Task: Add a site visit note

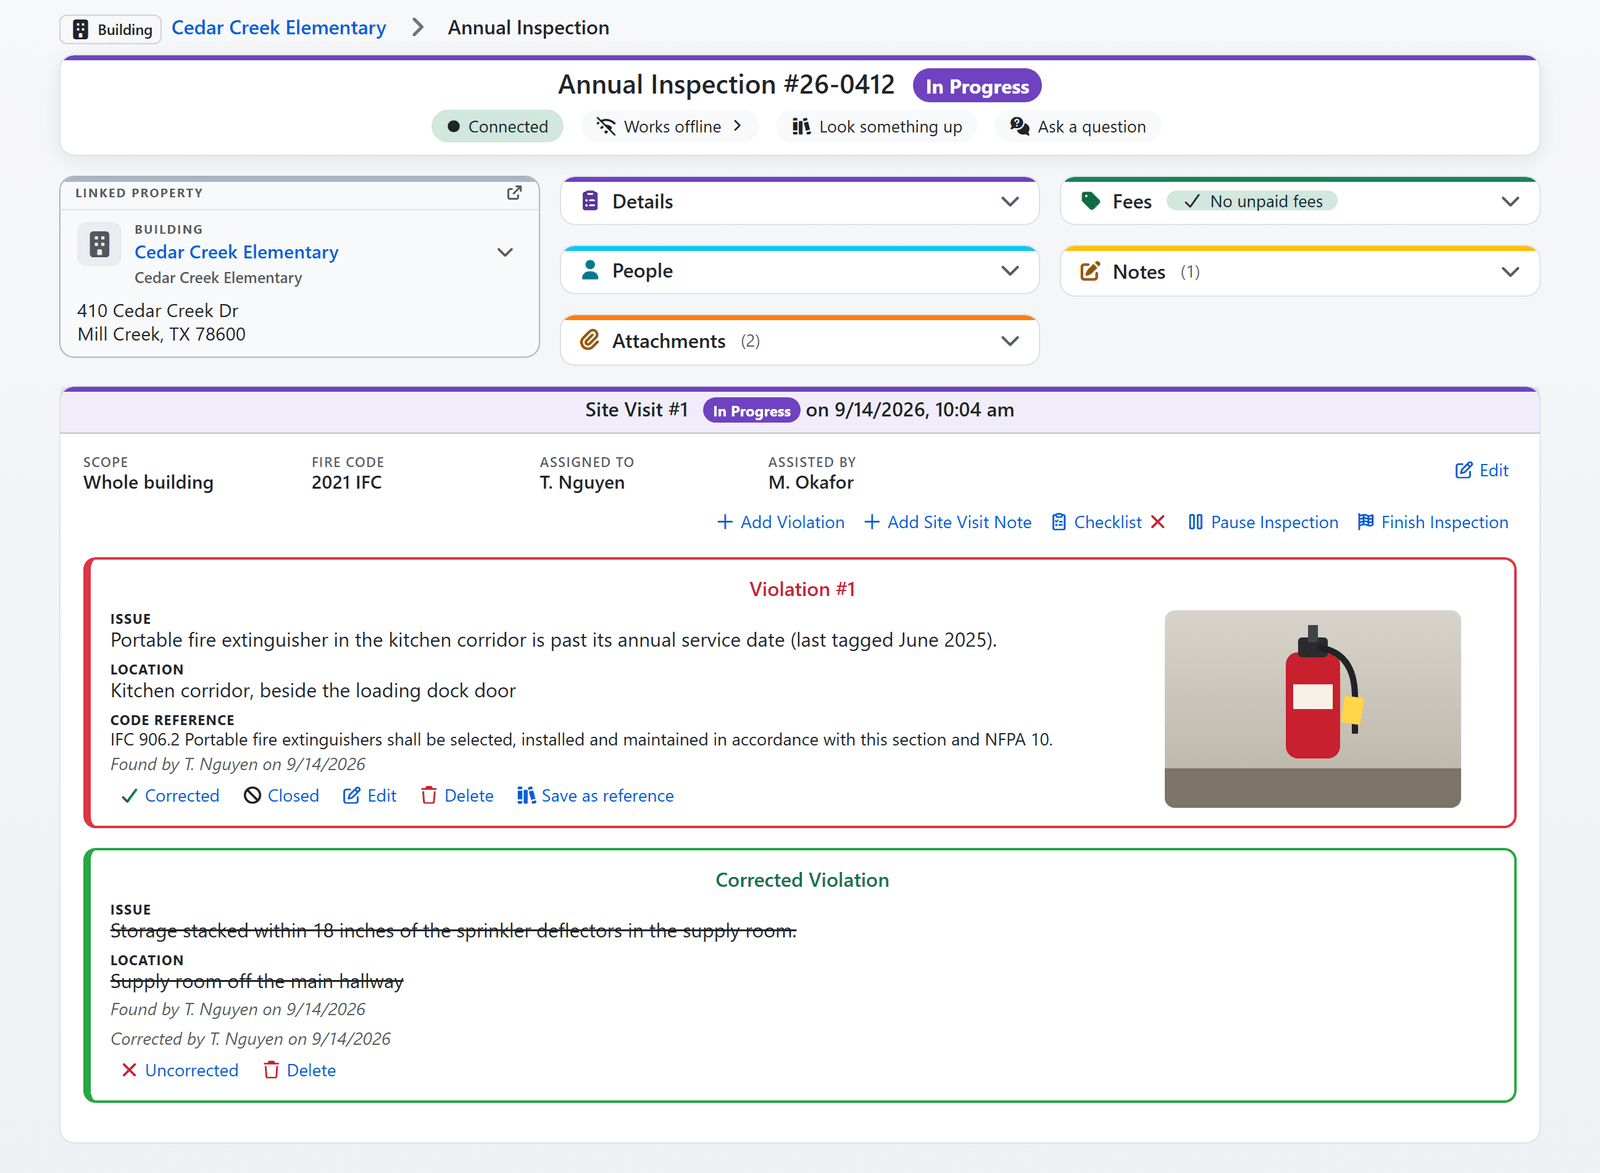Action: [x=948, y=522]
